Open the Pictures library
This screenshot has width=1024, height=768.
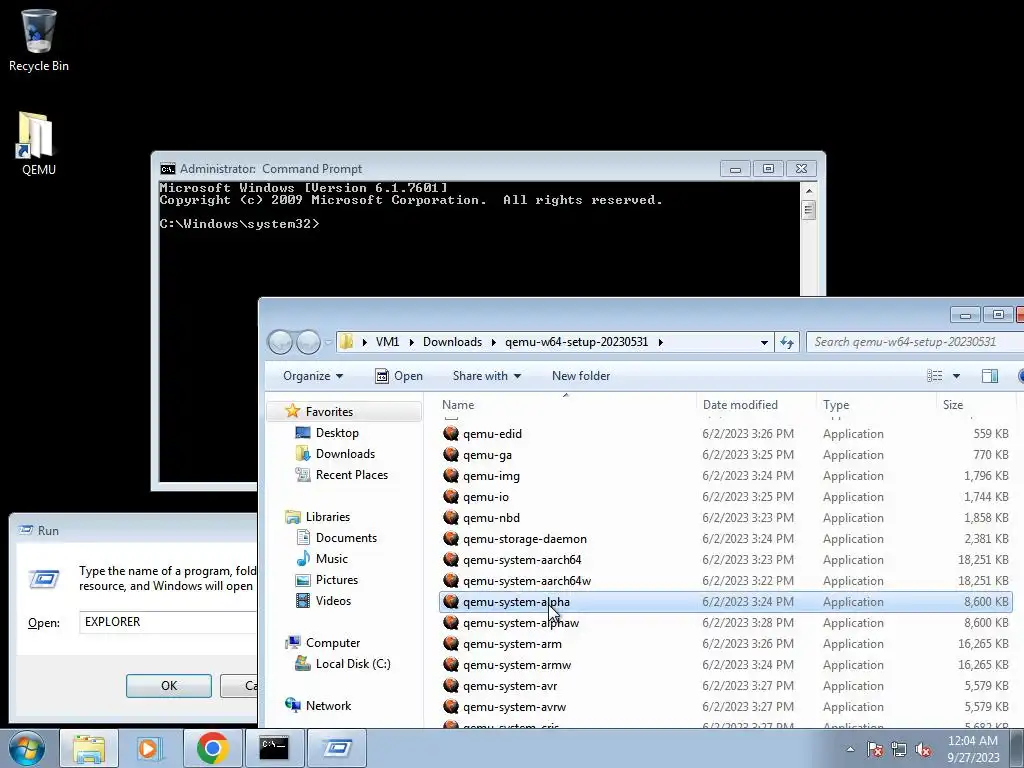click(x=337, y=580)
